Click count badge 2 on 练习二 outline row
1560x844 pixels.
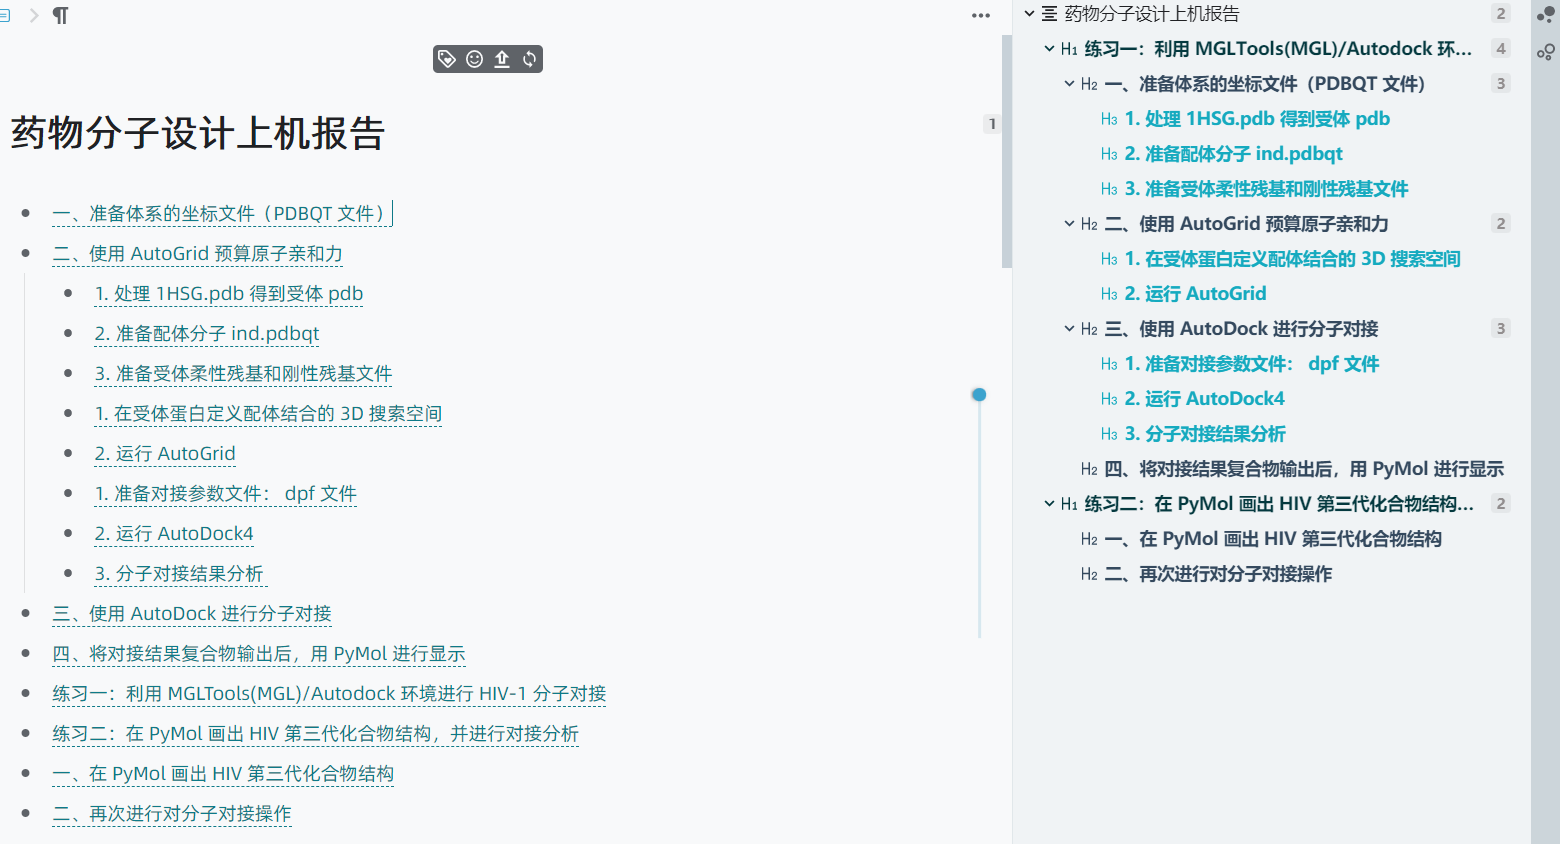coord(1500,504)
